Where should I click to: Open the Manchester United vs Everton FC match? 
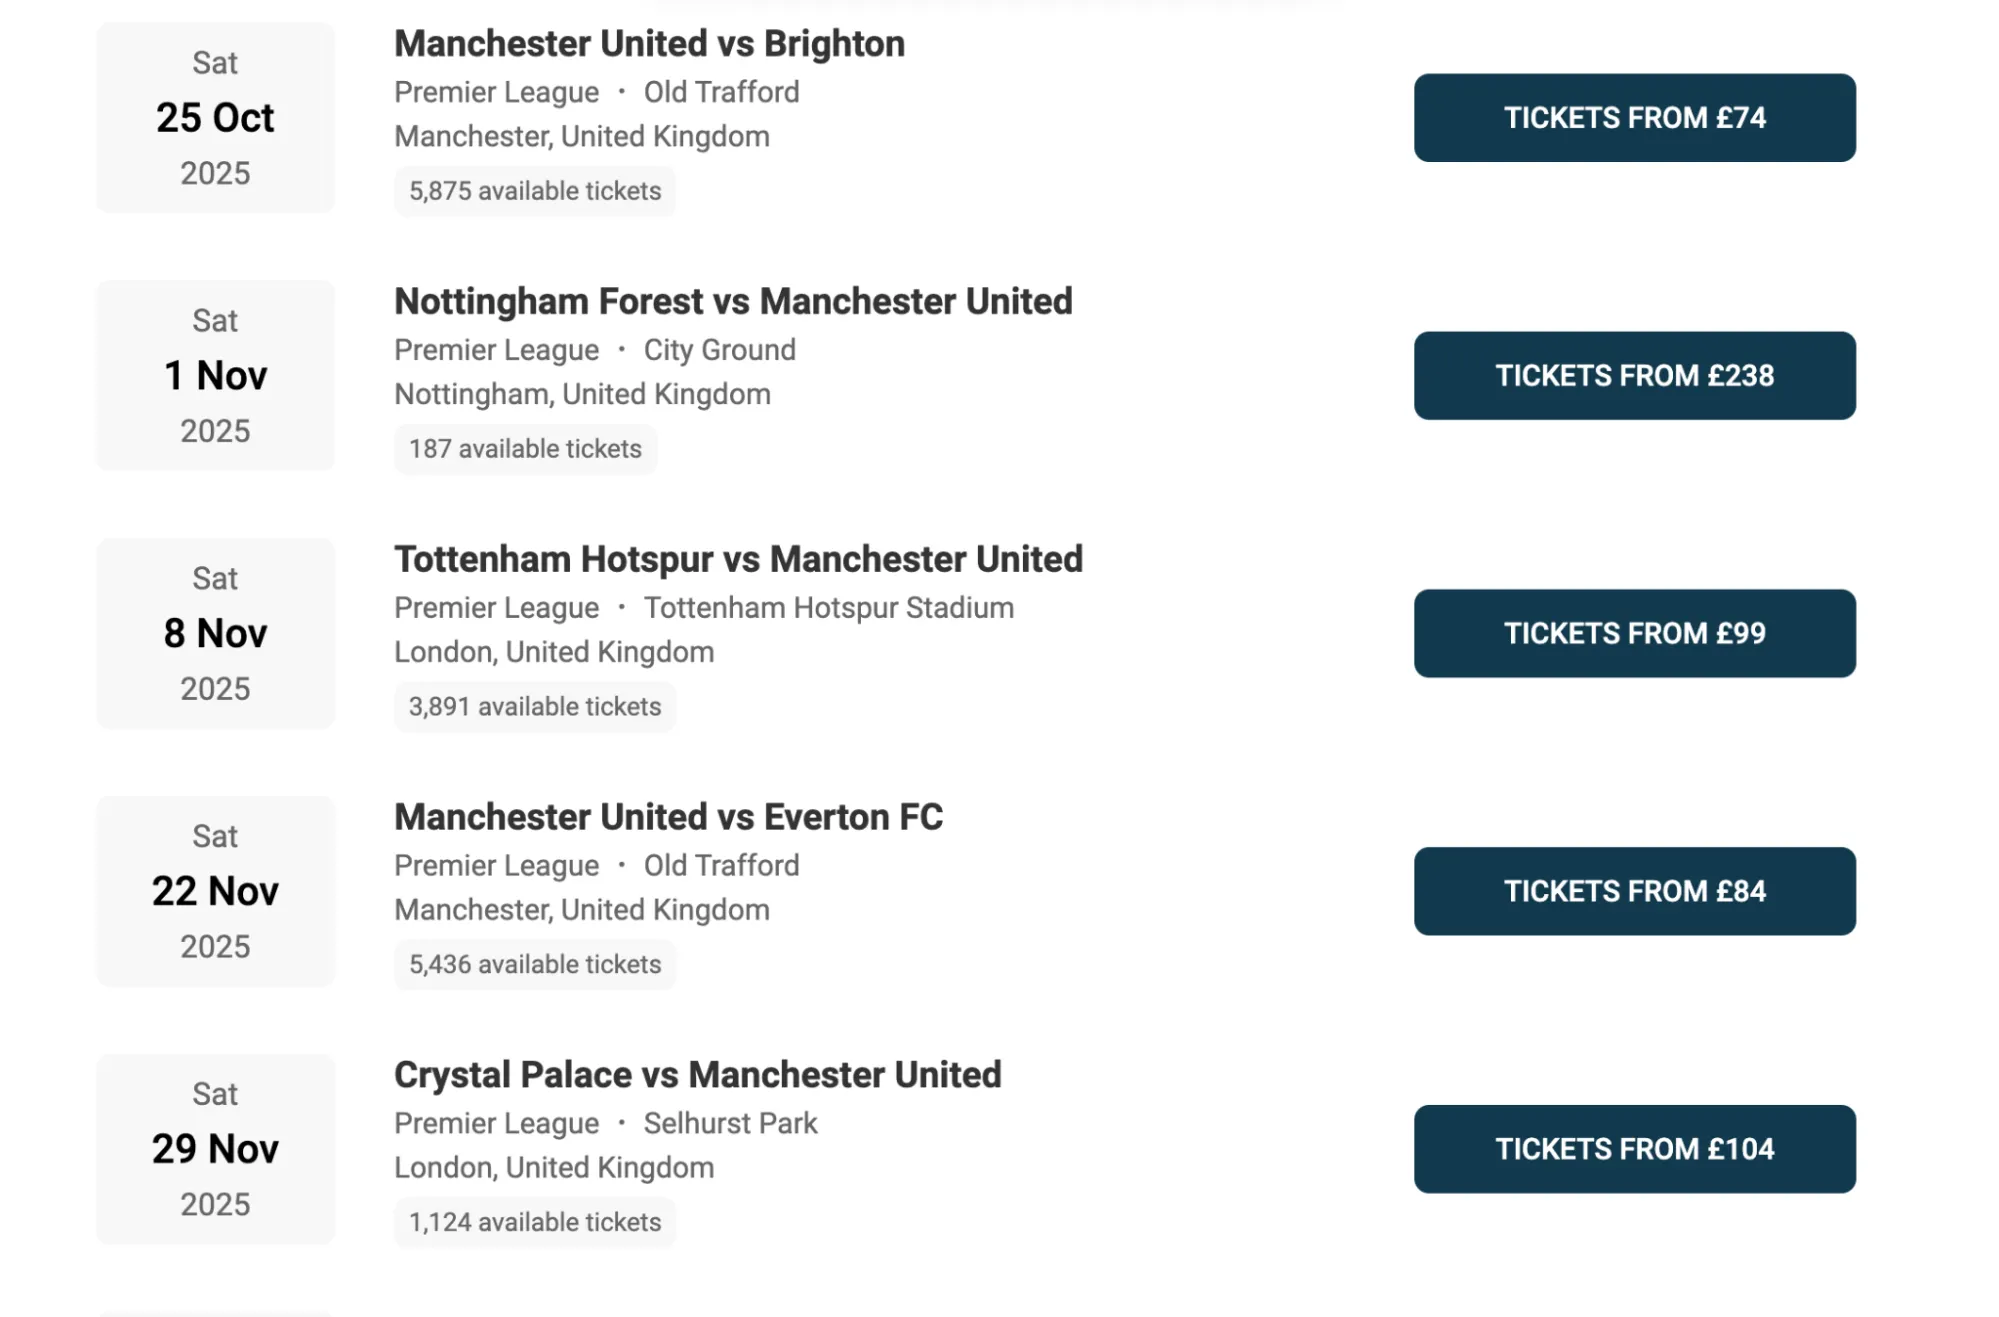(668, 817)
